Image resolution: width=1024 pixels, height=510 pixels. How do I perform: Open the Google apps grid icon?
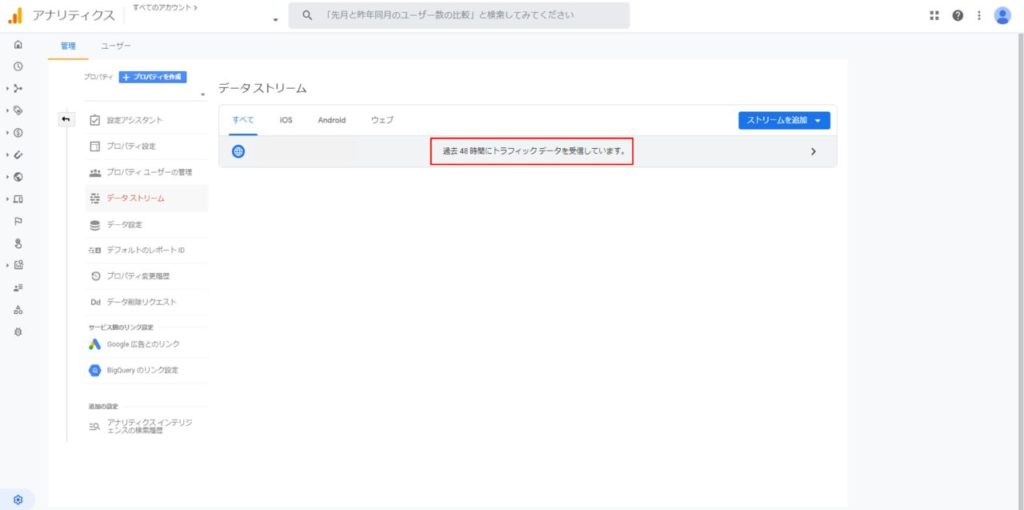pos(934,16)
